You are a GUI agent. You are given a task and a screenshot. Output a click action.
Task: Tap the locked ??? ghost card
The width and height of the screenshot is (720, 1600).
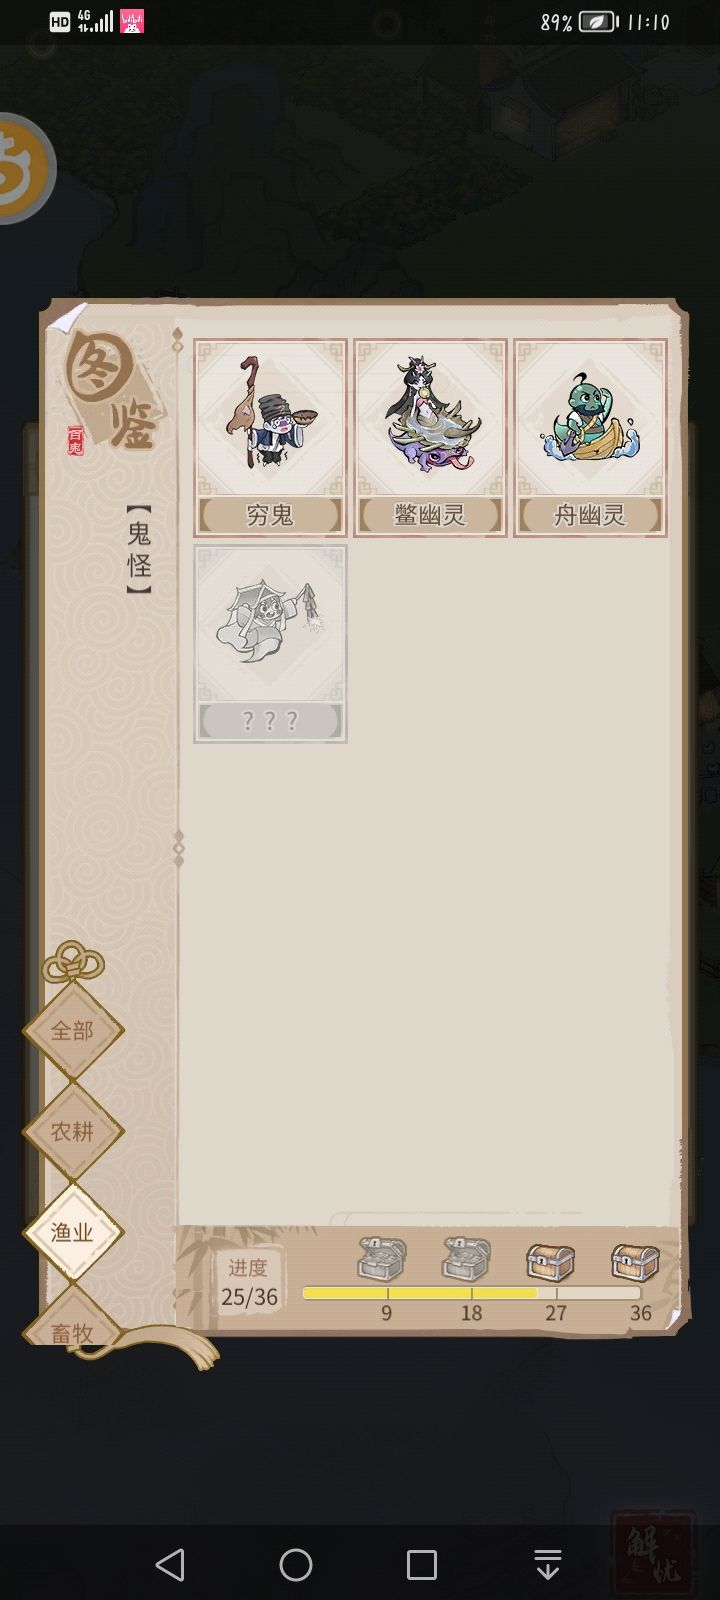pyautogui.click(x=270, y=643)
